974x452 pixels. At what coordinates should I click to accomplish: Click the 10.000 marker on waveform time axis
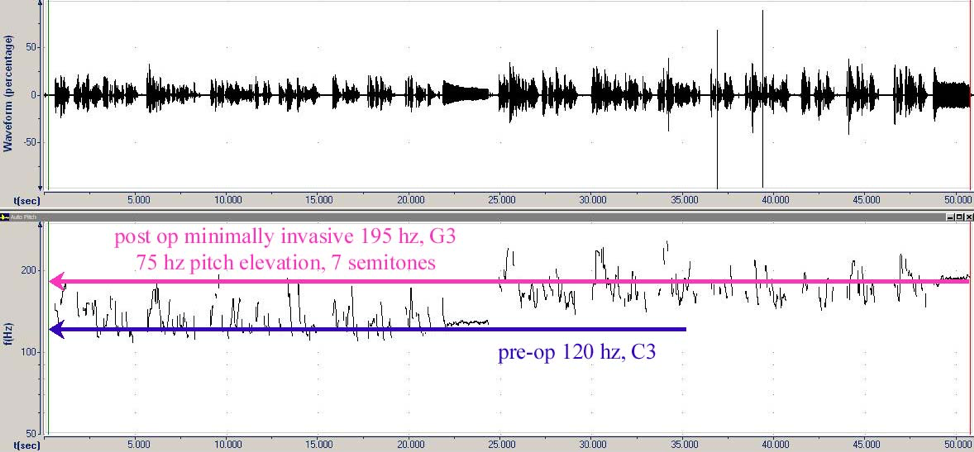click(228, 199)
